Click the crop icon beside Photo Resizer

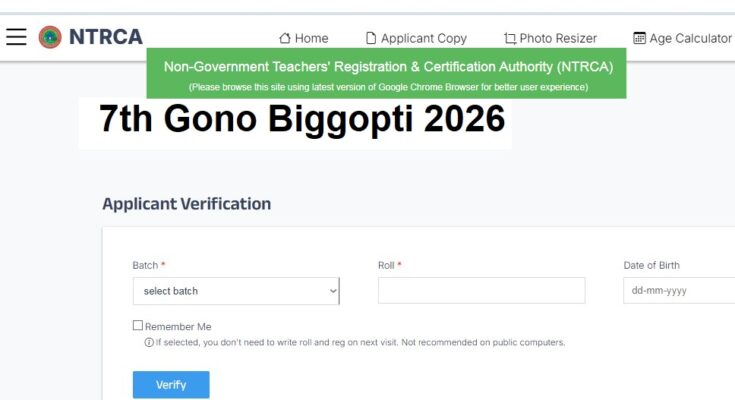pyautogui.click(x=510, y=38)
